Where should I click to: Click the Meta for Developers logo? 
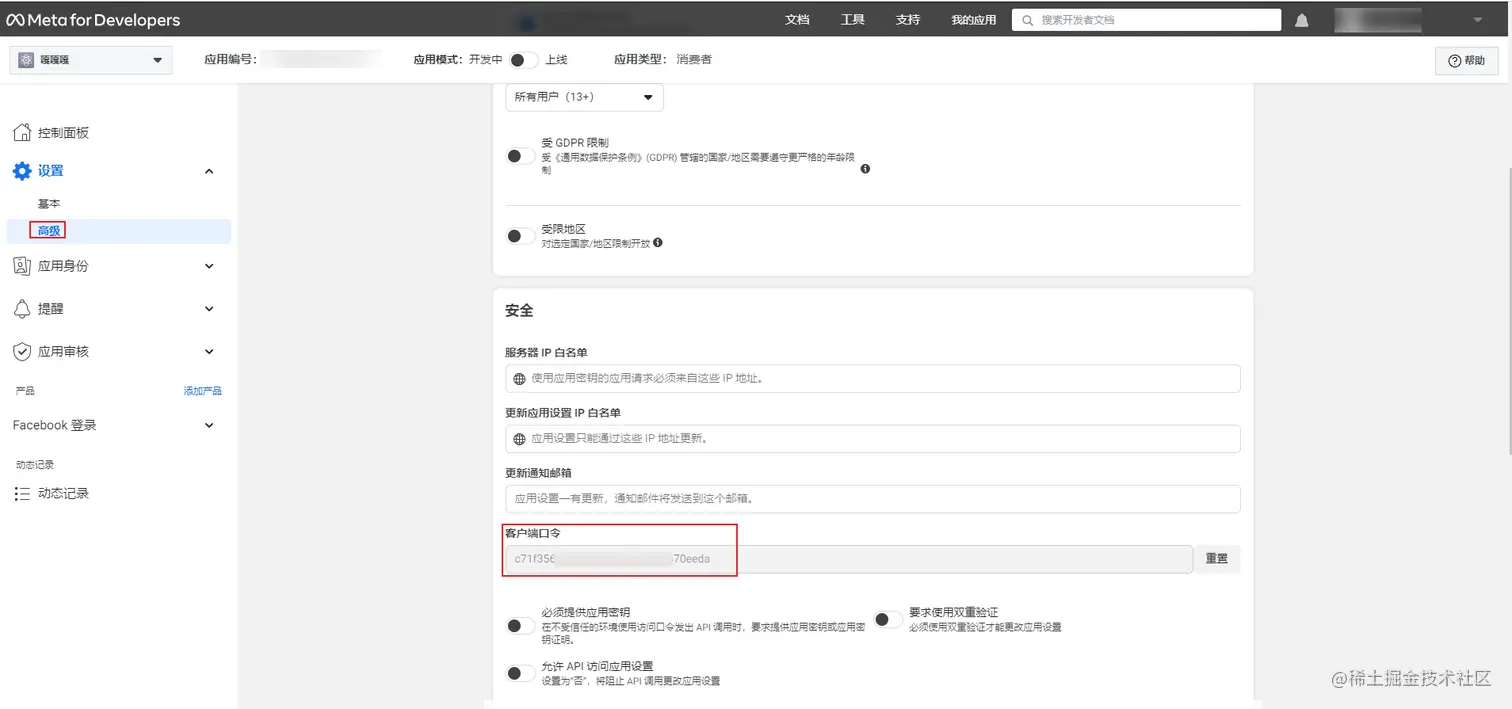coord(93,20)
